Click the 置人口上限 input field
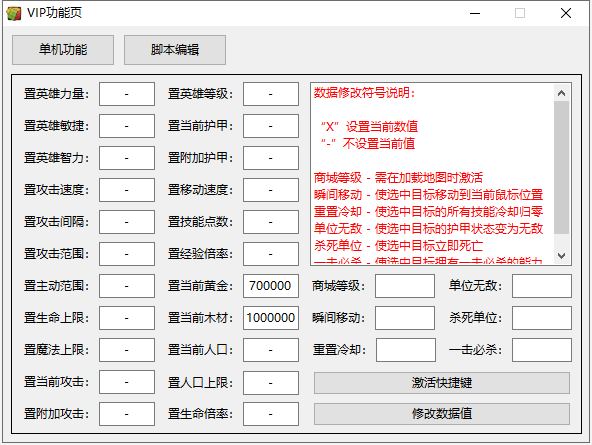The image size is (592, 445). click(x=271, y=383)
